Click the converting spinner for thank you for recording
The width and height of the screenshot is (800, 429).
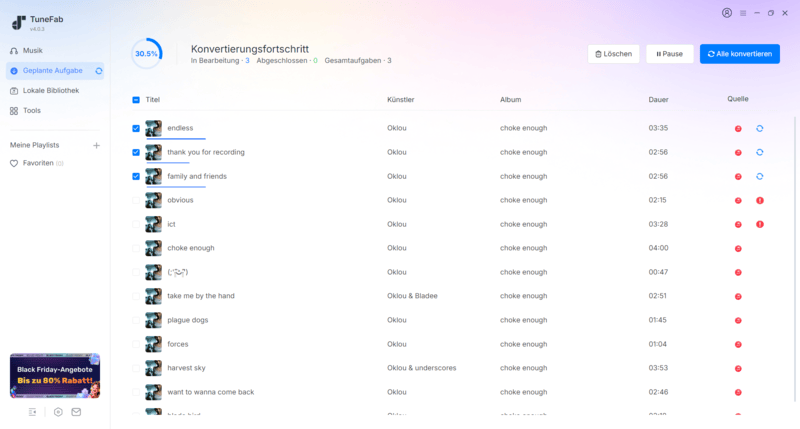pos(760,152)
